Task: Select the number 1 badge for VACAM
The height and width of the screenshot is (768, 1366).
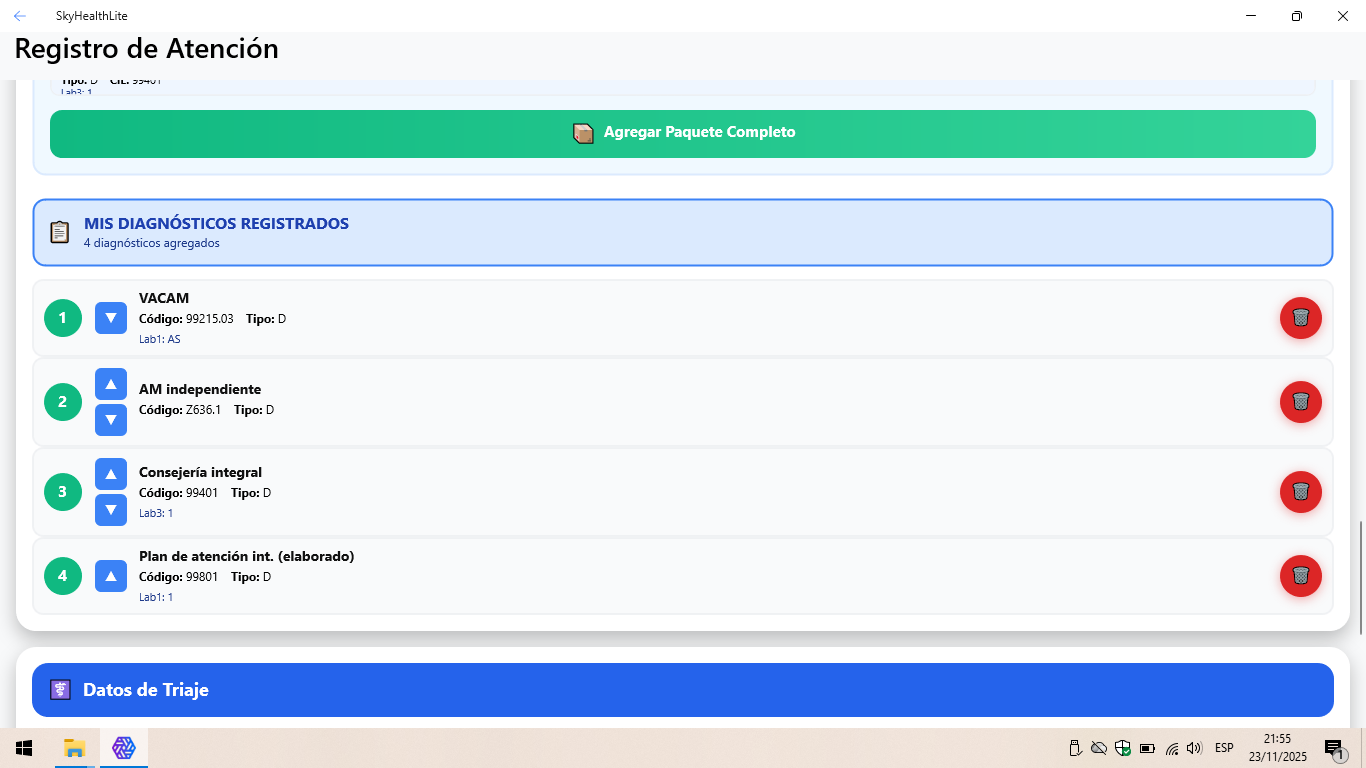Action: (x=63, y=318)
